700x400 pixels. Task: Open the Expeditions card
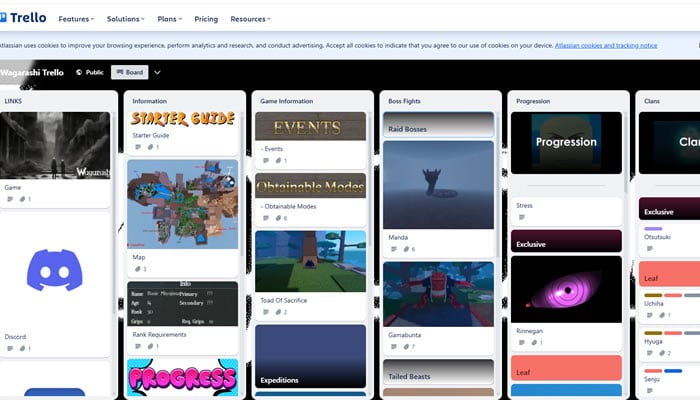coord(310,356)
